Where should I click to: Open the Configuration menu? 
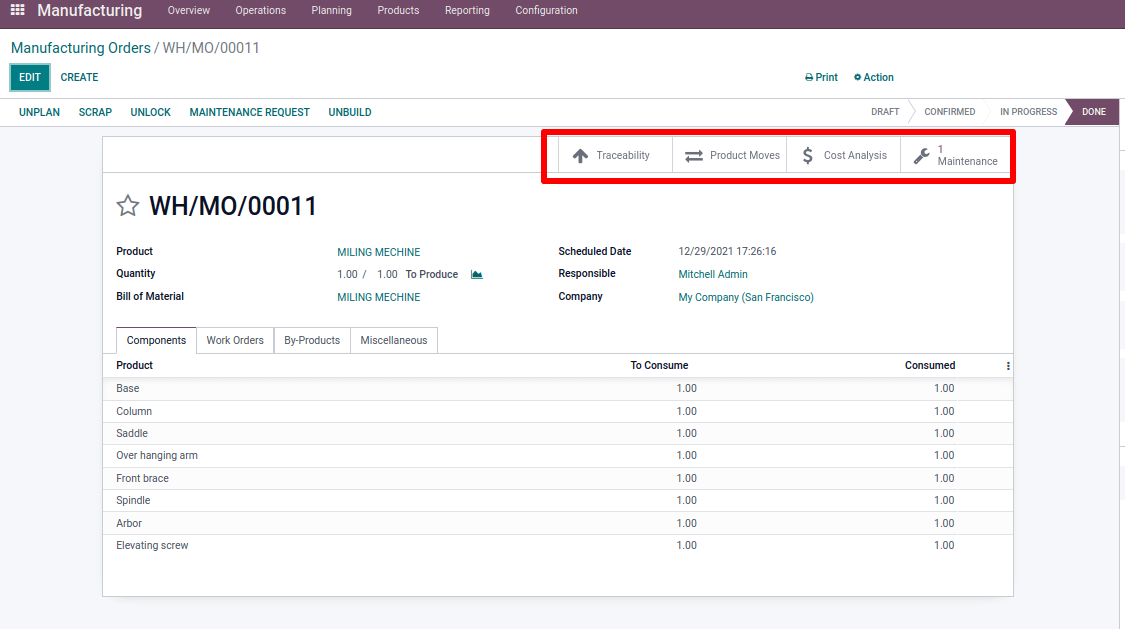(x=546, y=10)
